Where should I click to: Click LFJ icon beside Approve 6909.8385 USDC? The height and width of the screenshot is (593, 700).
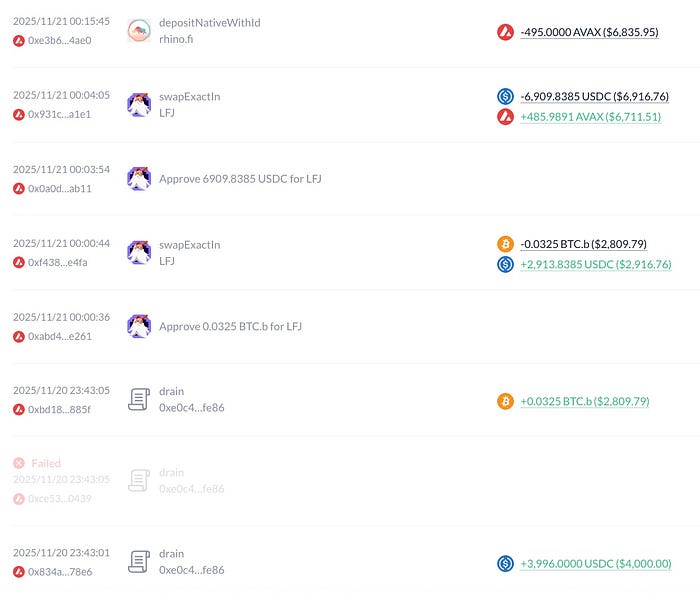[139, 179]
